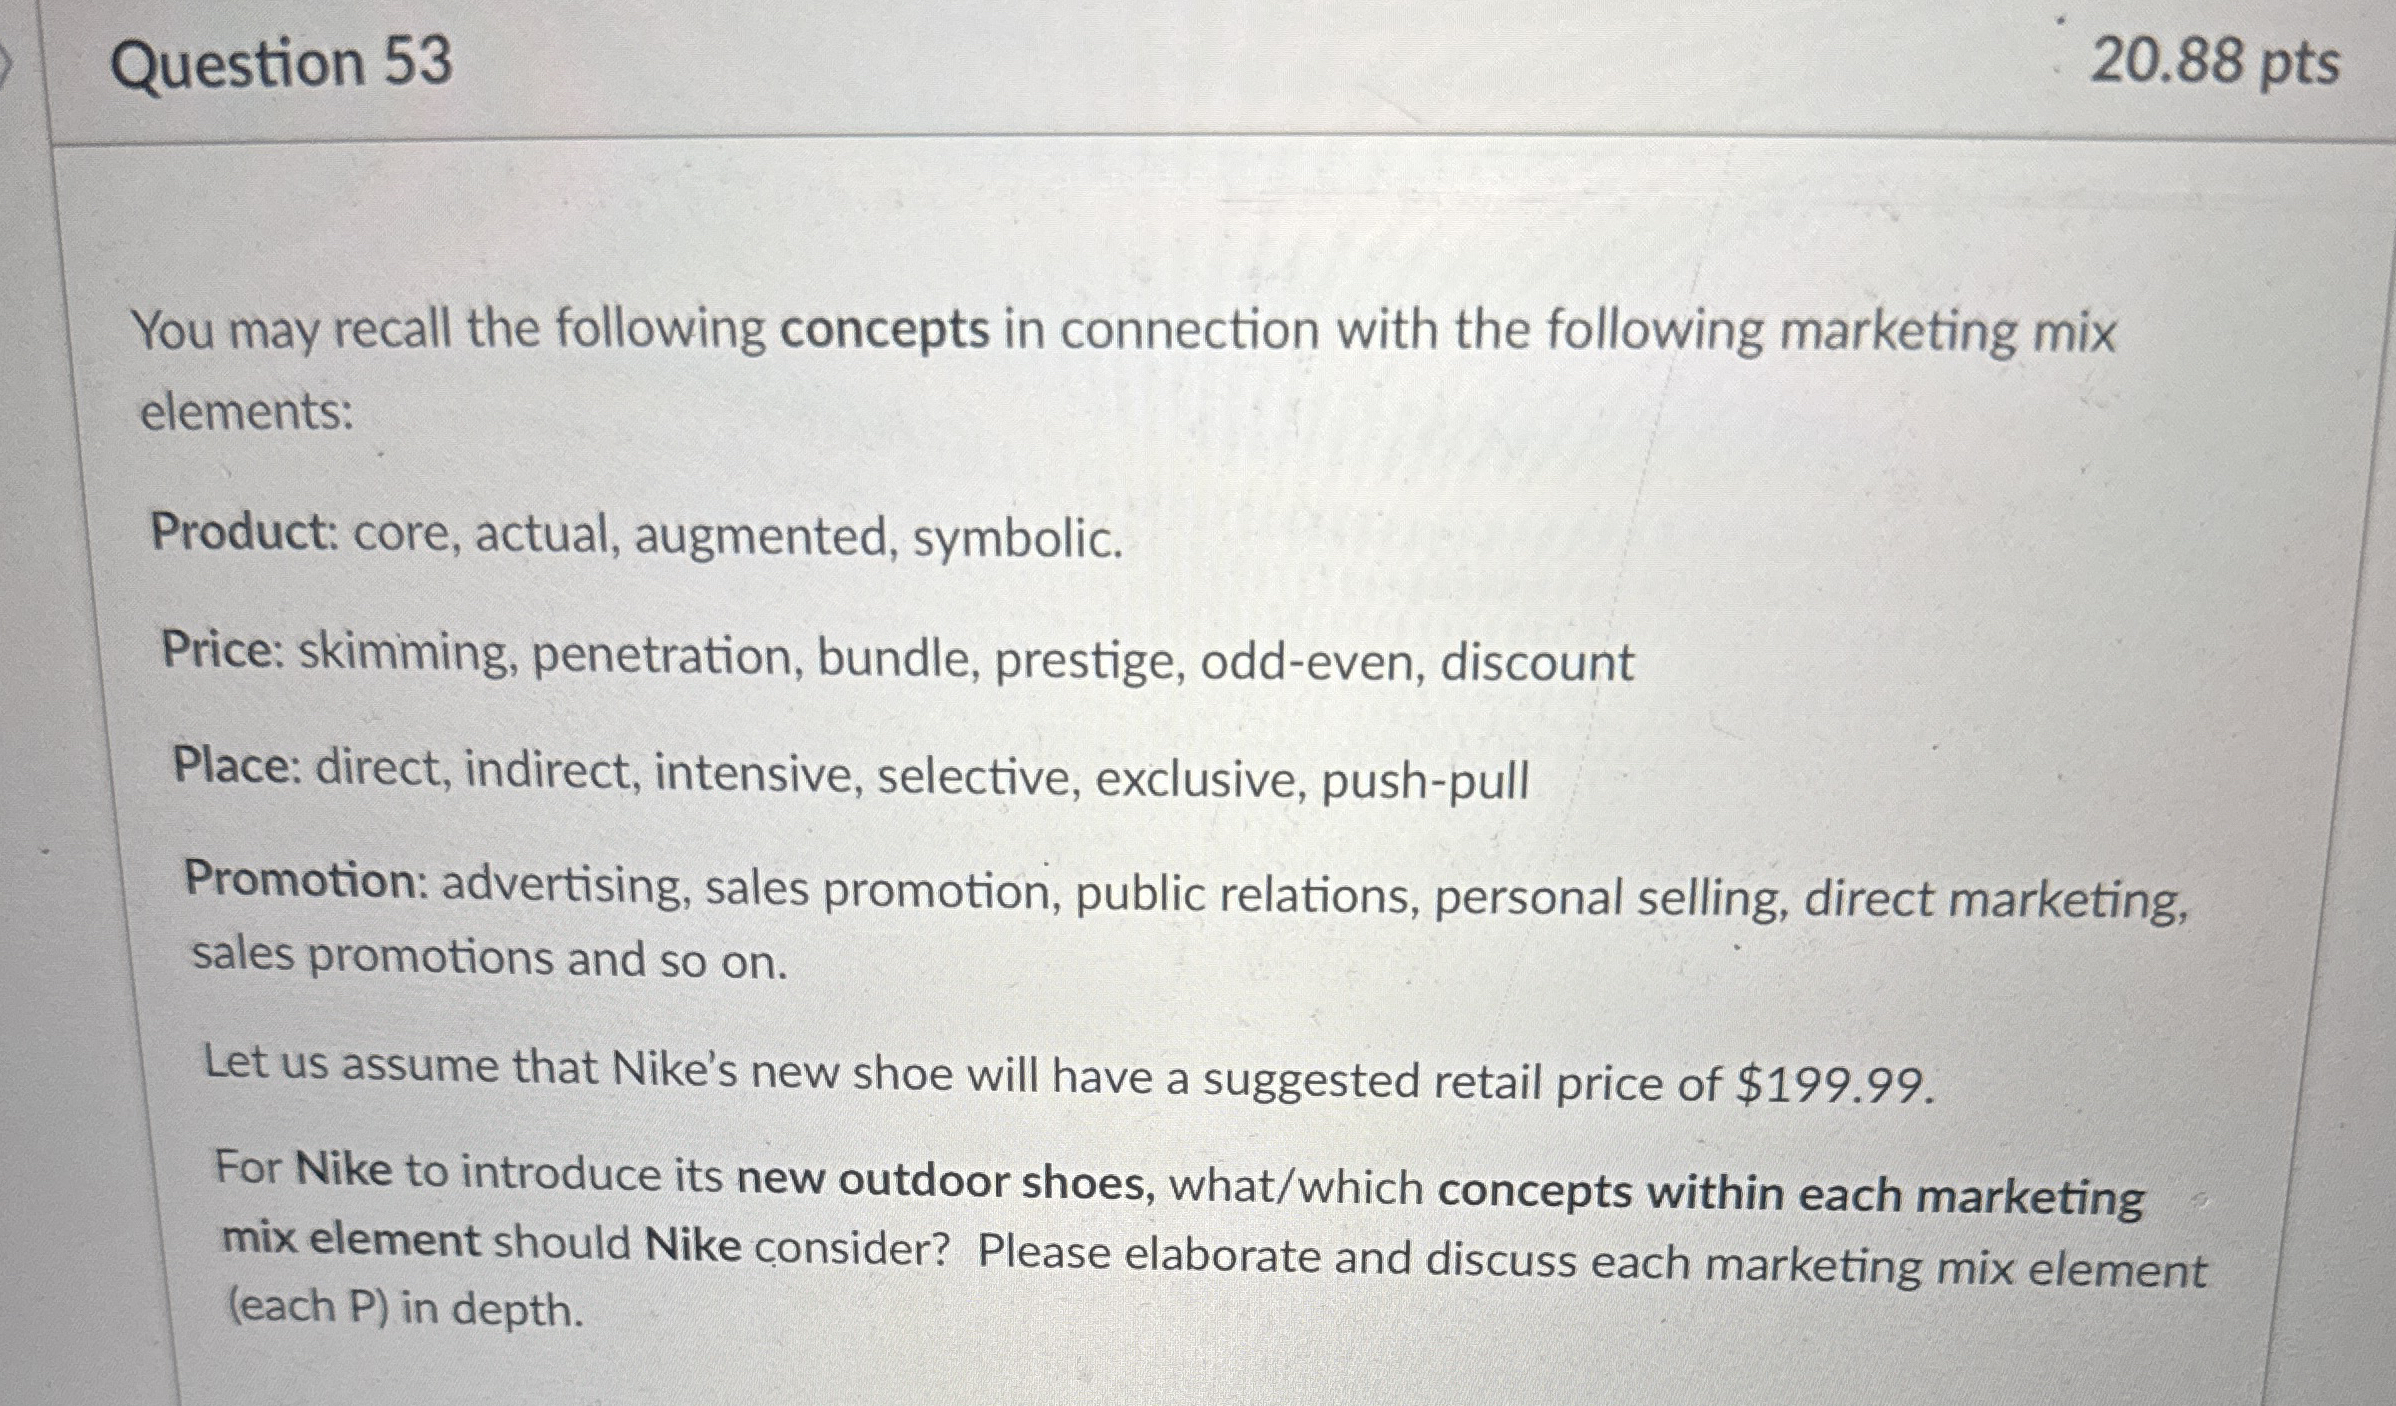2396x1406 pixels.
Task: Click the word skimming in Price line
Action: point(407,655)
